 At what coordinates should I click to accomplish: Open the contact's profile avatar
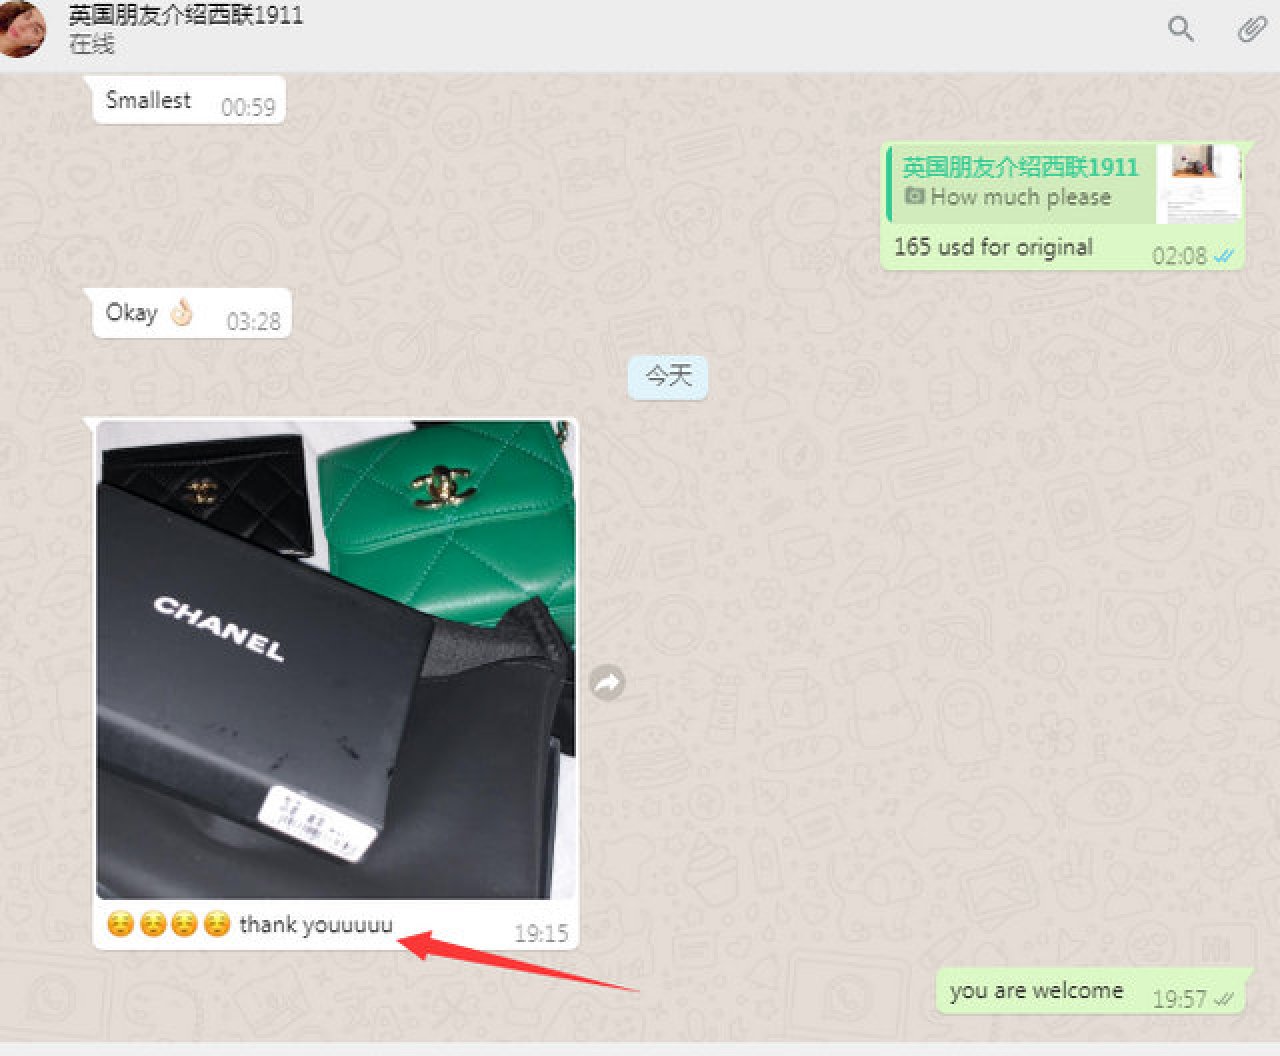20,28
